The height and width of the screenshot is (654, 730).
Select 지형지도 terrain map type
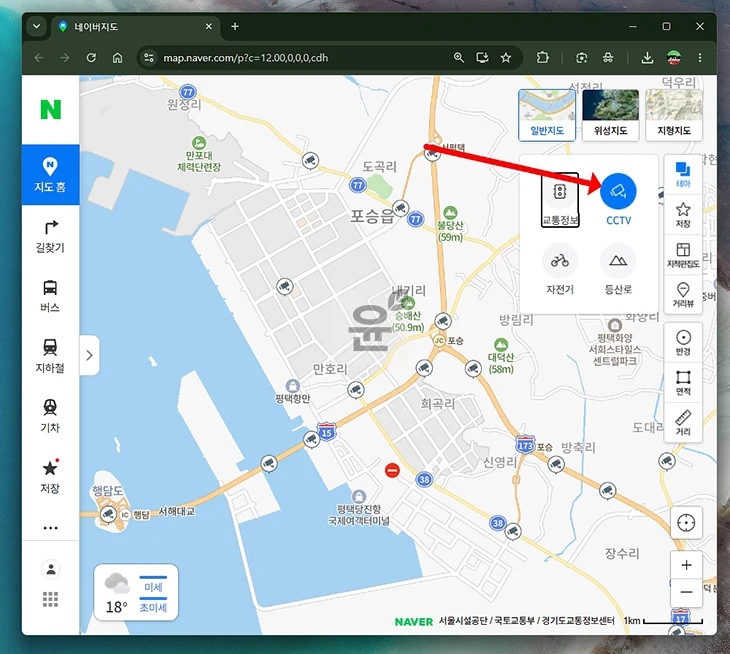[674, 115]
